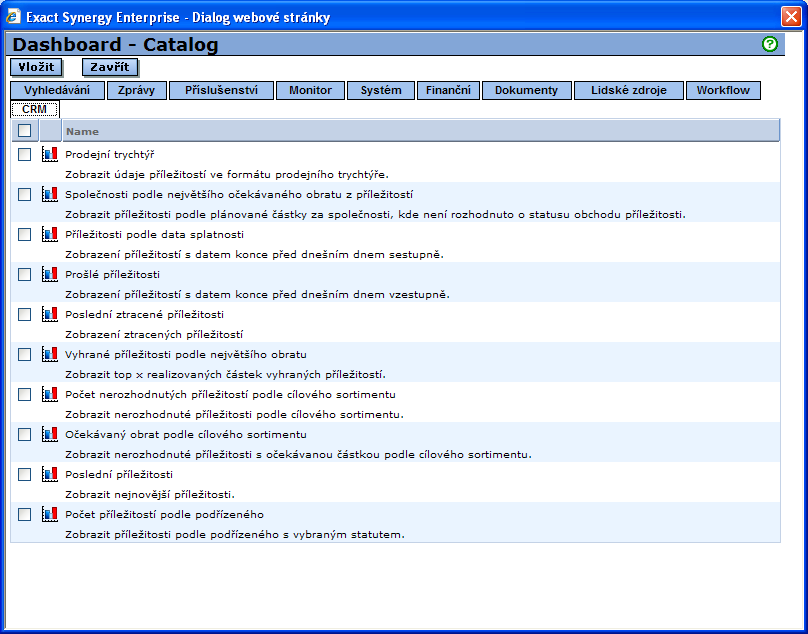Click the Poslední příležitosti title text
The image size is (808, 634).
point(119,475)
